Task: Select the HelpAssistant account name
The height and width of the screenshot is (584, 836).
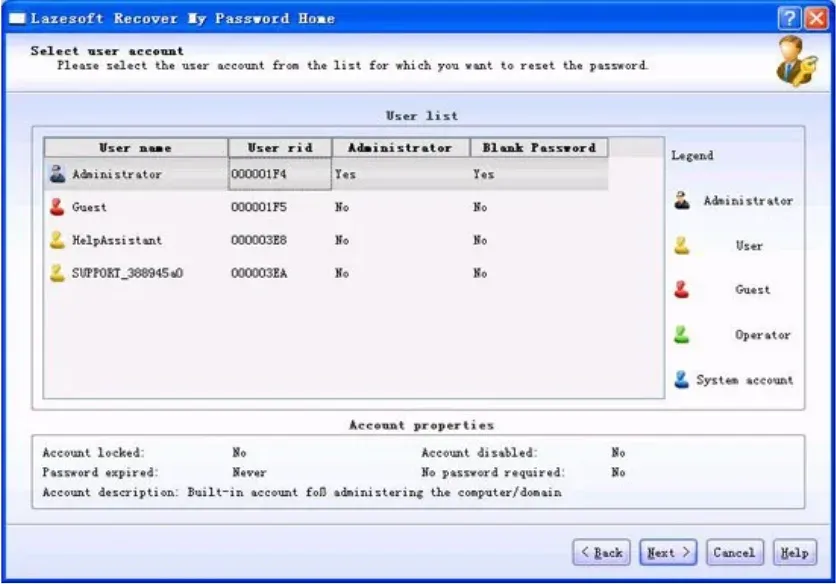Action: pos(117,240)
